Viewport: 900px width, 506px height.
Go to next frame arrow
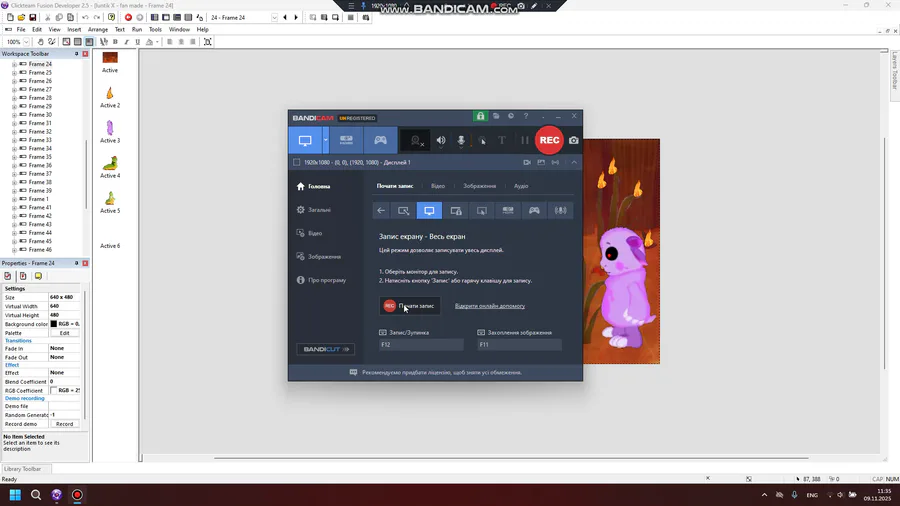(296, 18)
